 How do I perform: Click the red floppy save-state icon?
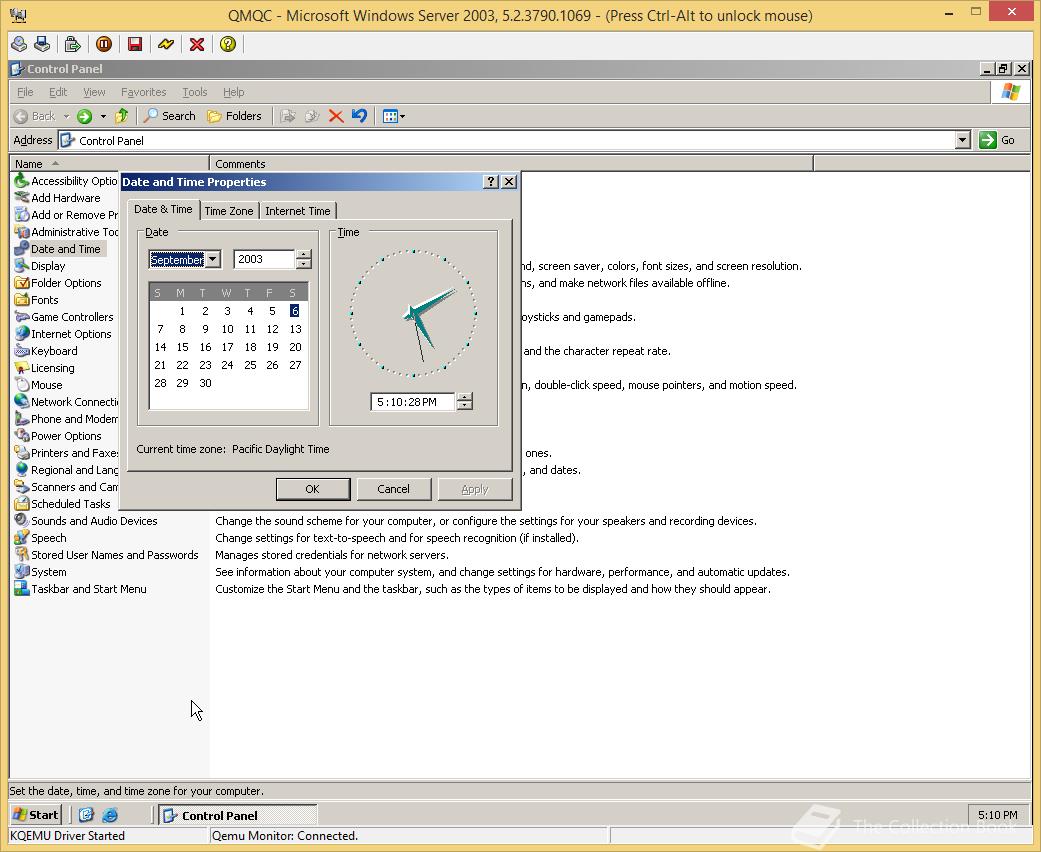click(135, 44)
